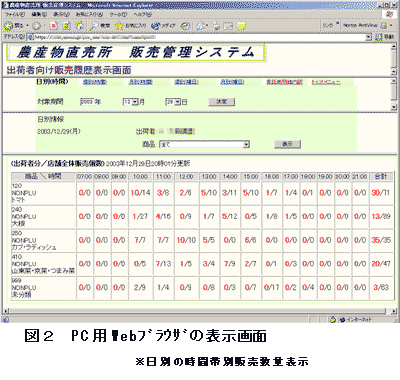
Task: Open the Mail button dropdown arrow
Action: (x=207, y=26)
